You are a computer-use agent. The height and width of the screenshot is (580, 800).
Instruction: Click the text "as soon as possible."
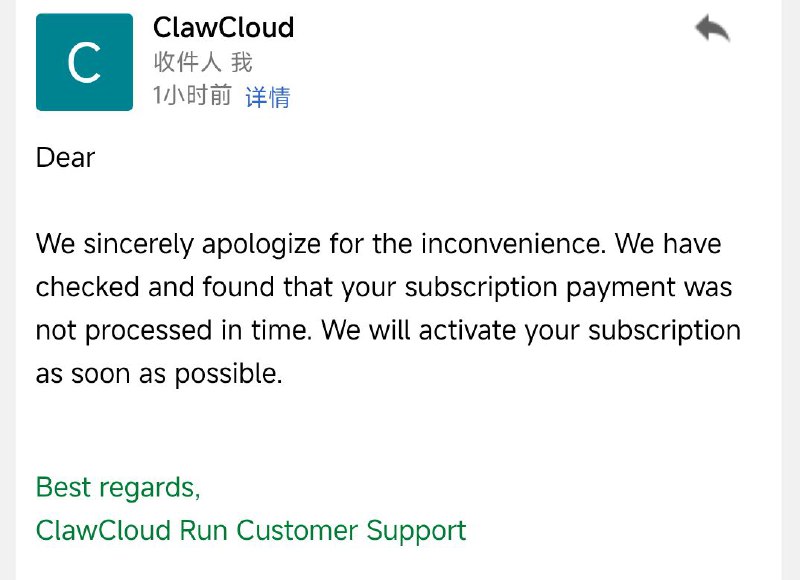[x=159, y=373]
